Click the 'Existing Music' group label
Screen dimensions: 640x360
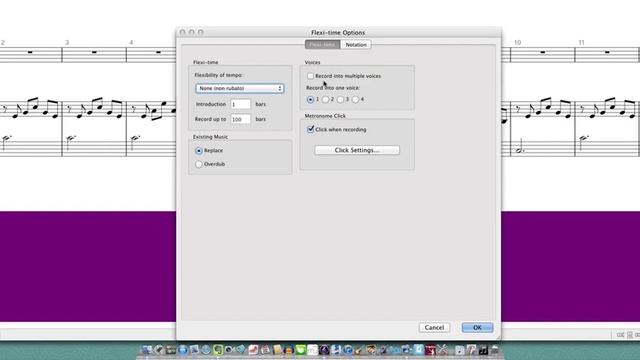pyautogui.click(x=210, y=137)
